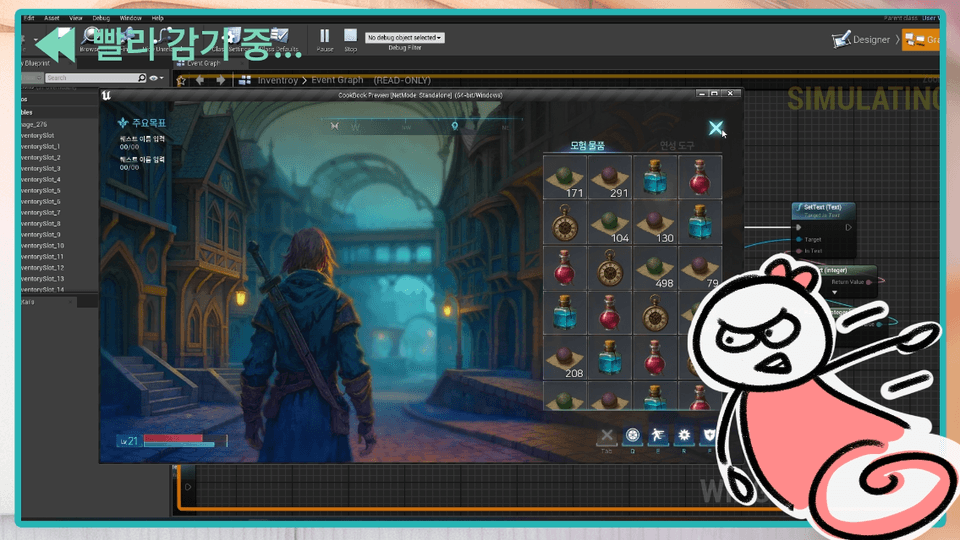The height and width of the screenshot is (540, 960).
Task: Switch to the Event Graph tab
Action: (x=204, y=63)
